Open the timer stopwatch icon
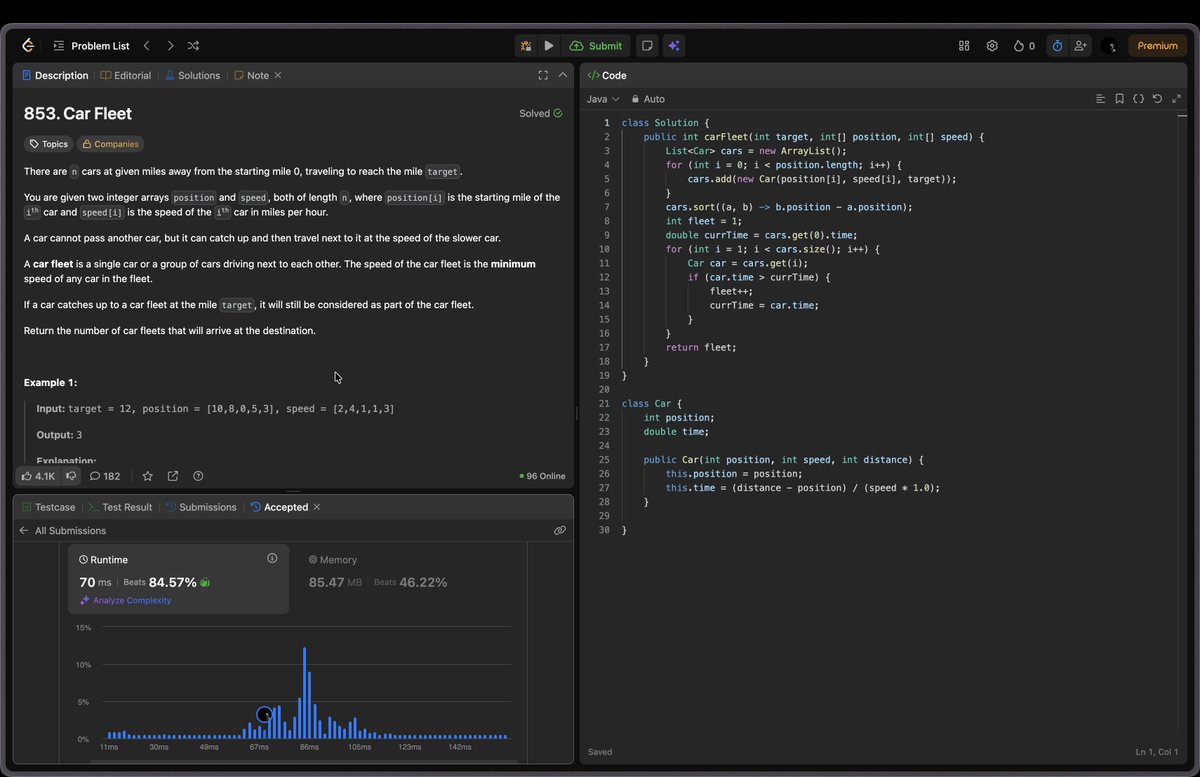The height and width of the screenshot is (777, 1200). tap(1056, 45)
